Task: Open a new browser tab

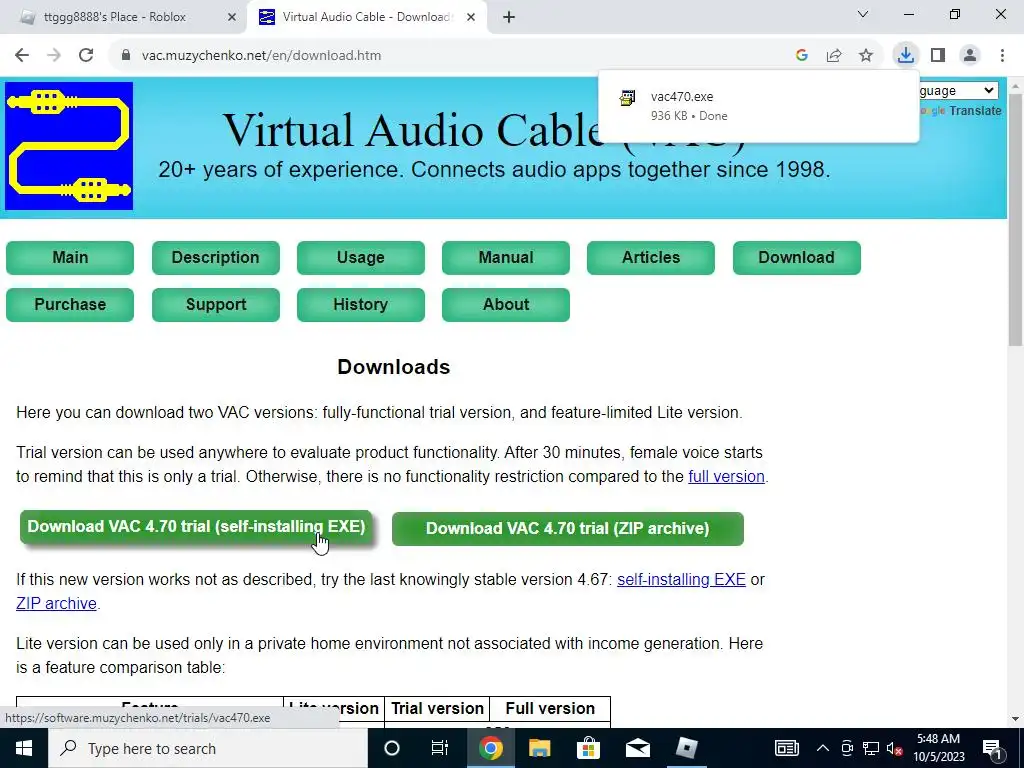Action: [x=509, y=18]
